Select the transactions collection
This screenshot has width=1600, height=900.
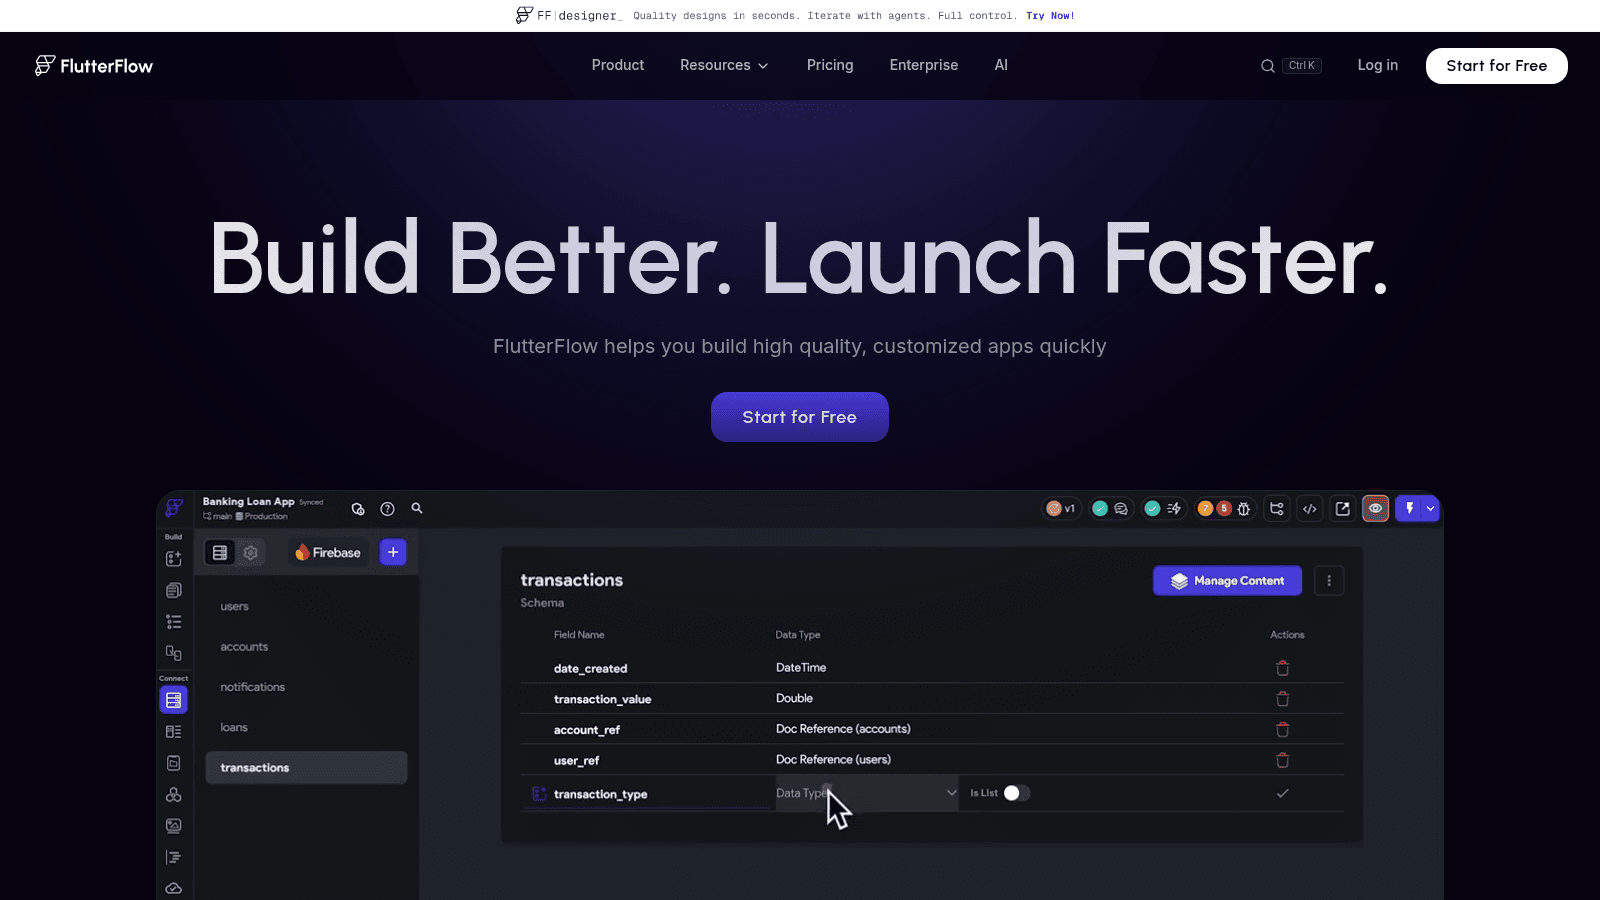tap(306, 768)
